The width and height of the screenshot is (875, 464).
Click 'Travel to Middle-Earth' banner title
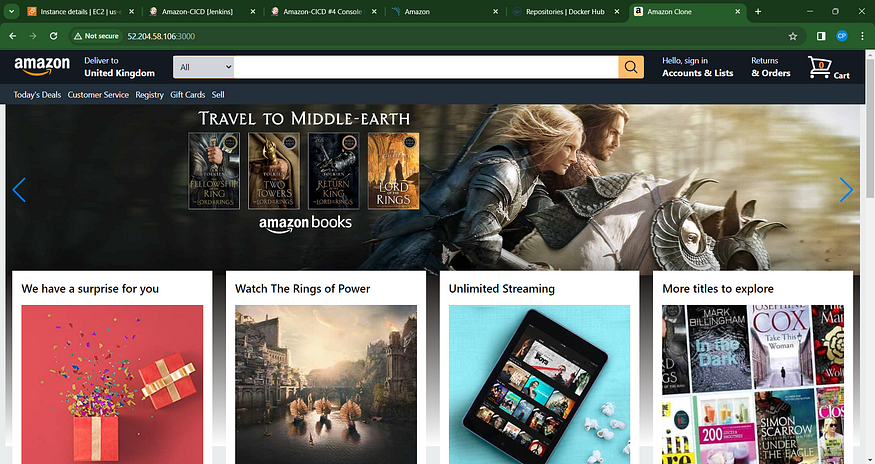click(x=304, y=118)
